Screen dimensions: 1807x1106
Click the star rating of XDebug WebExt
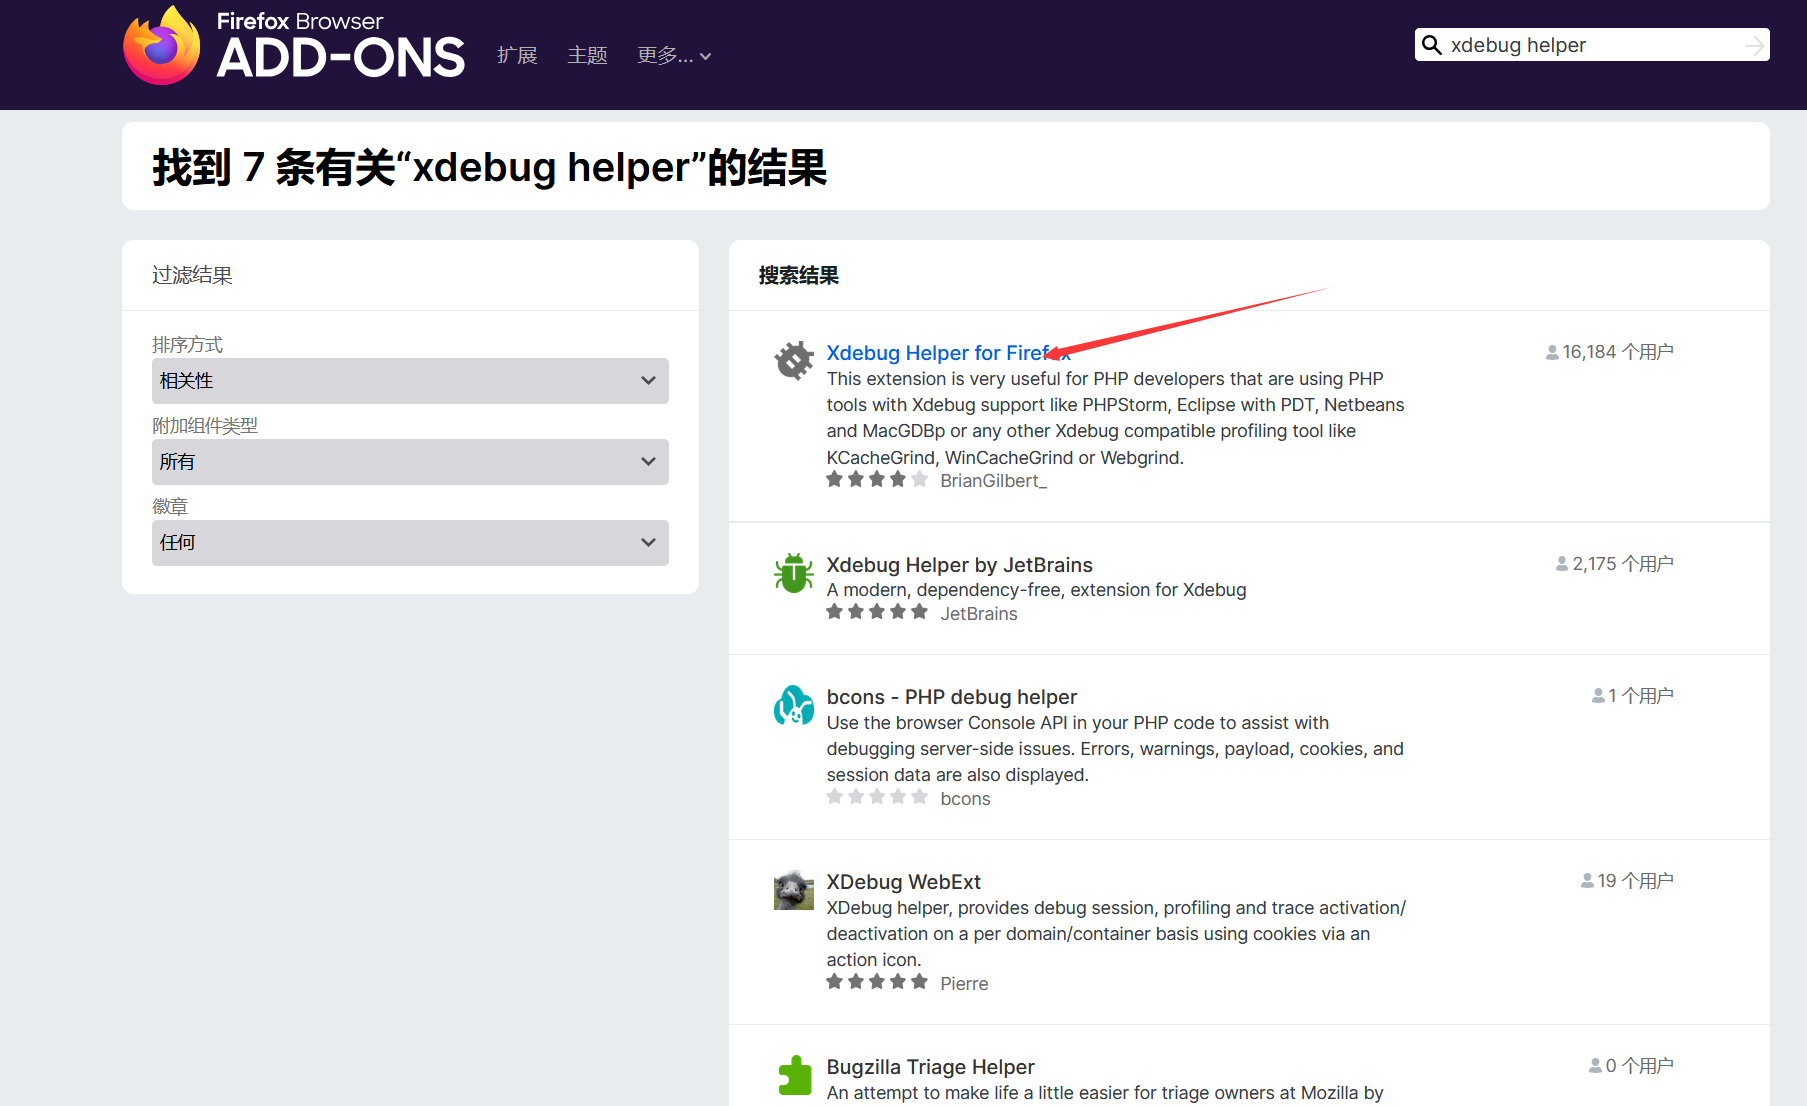(x=877, y=982)
